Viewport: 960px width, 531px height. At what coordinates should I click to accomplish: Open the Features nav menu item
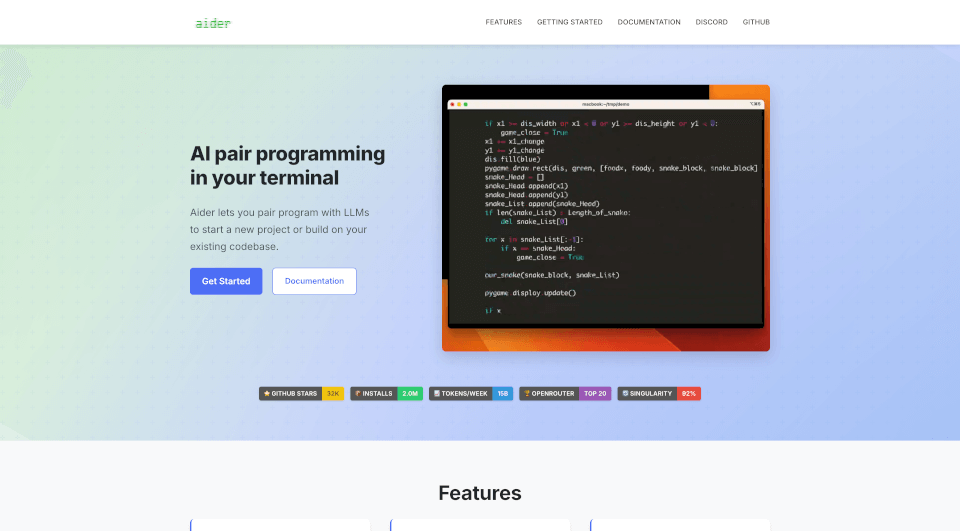(503, 22)
